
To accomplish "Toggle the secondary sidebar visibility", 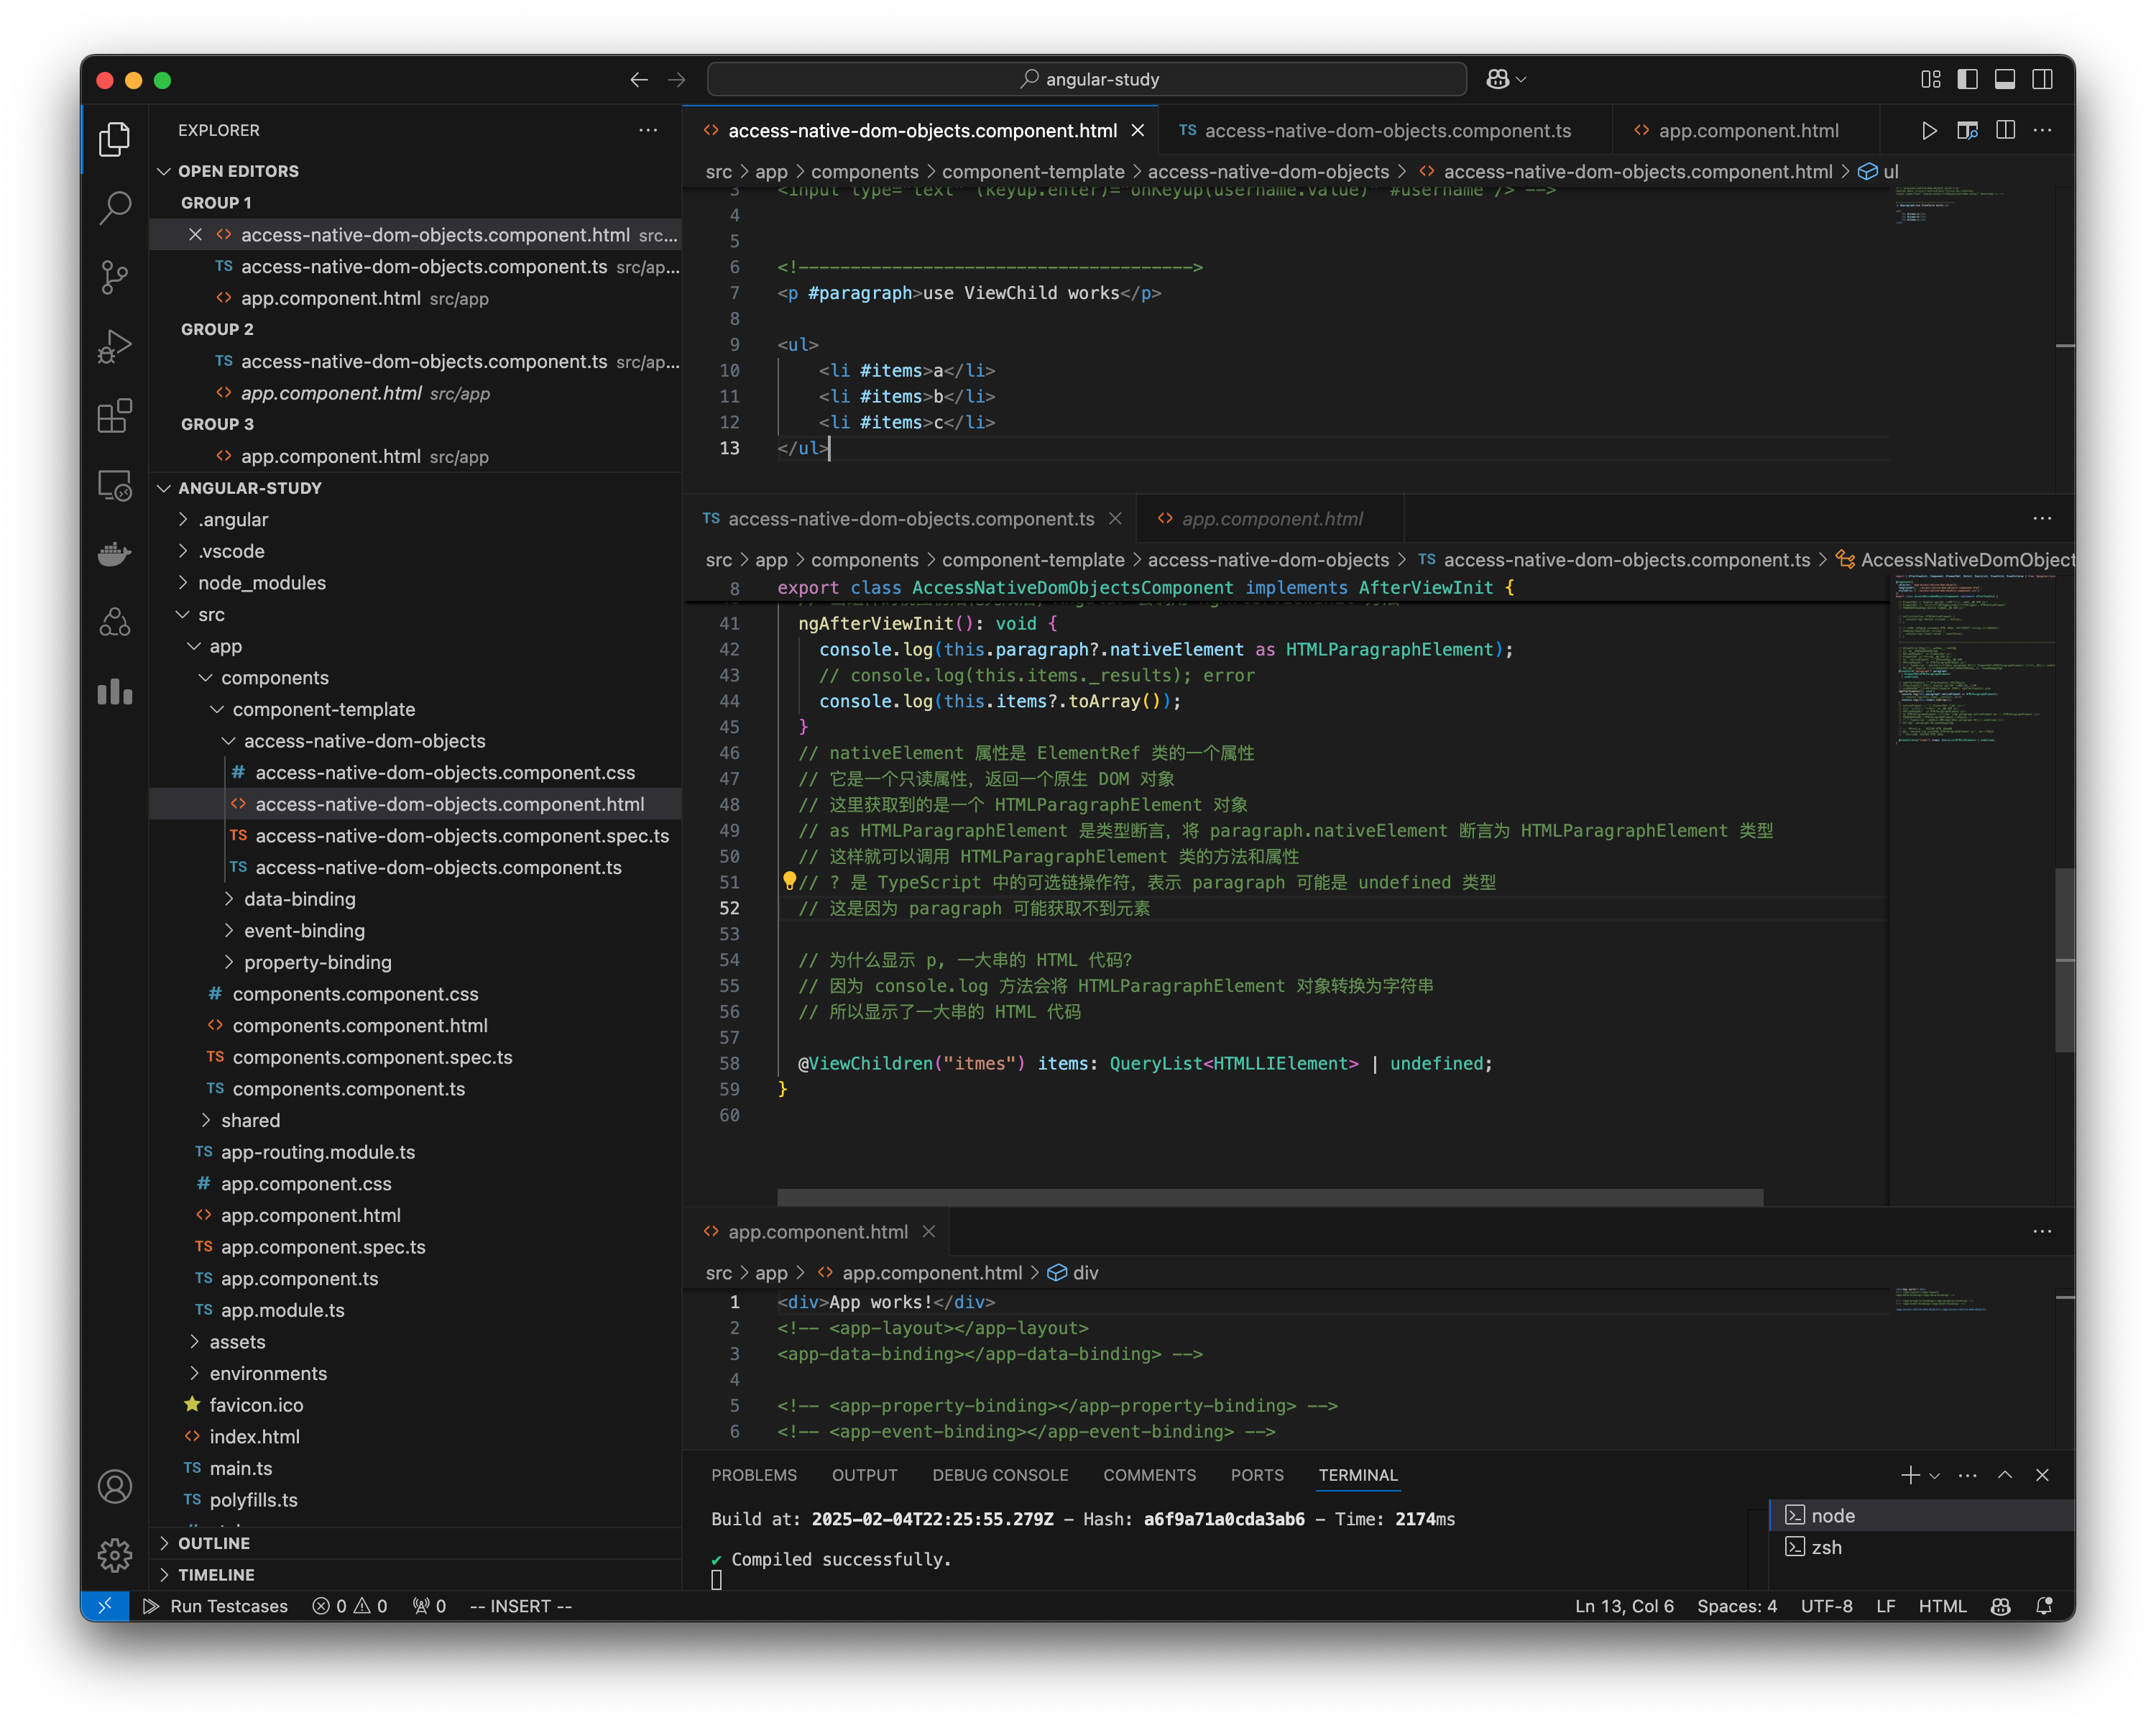I will click(2041, 79).
